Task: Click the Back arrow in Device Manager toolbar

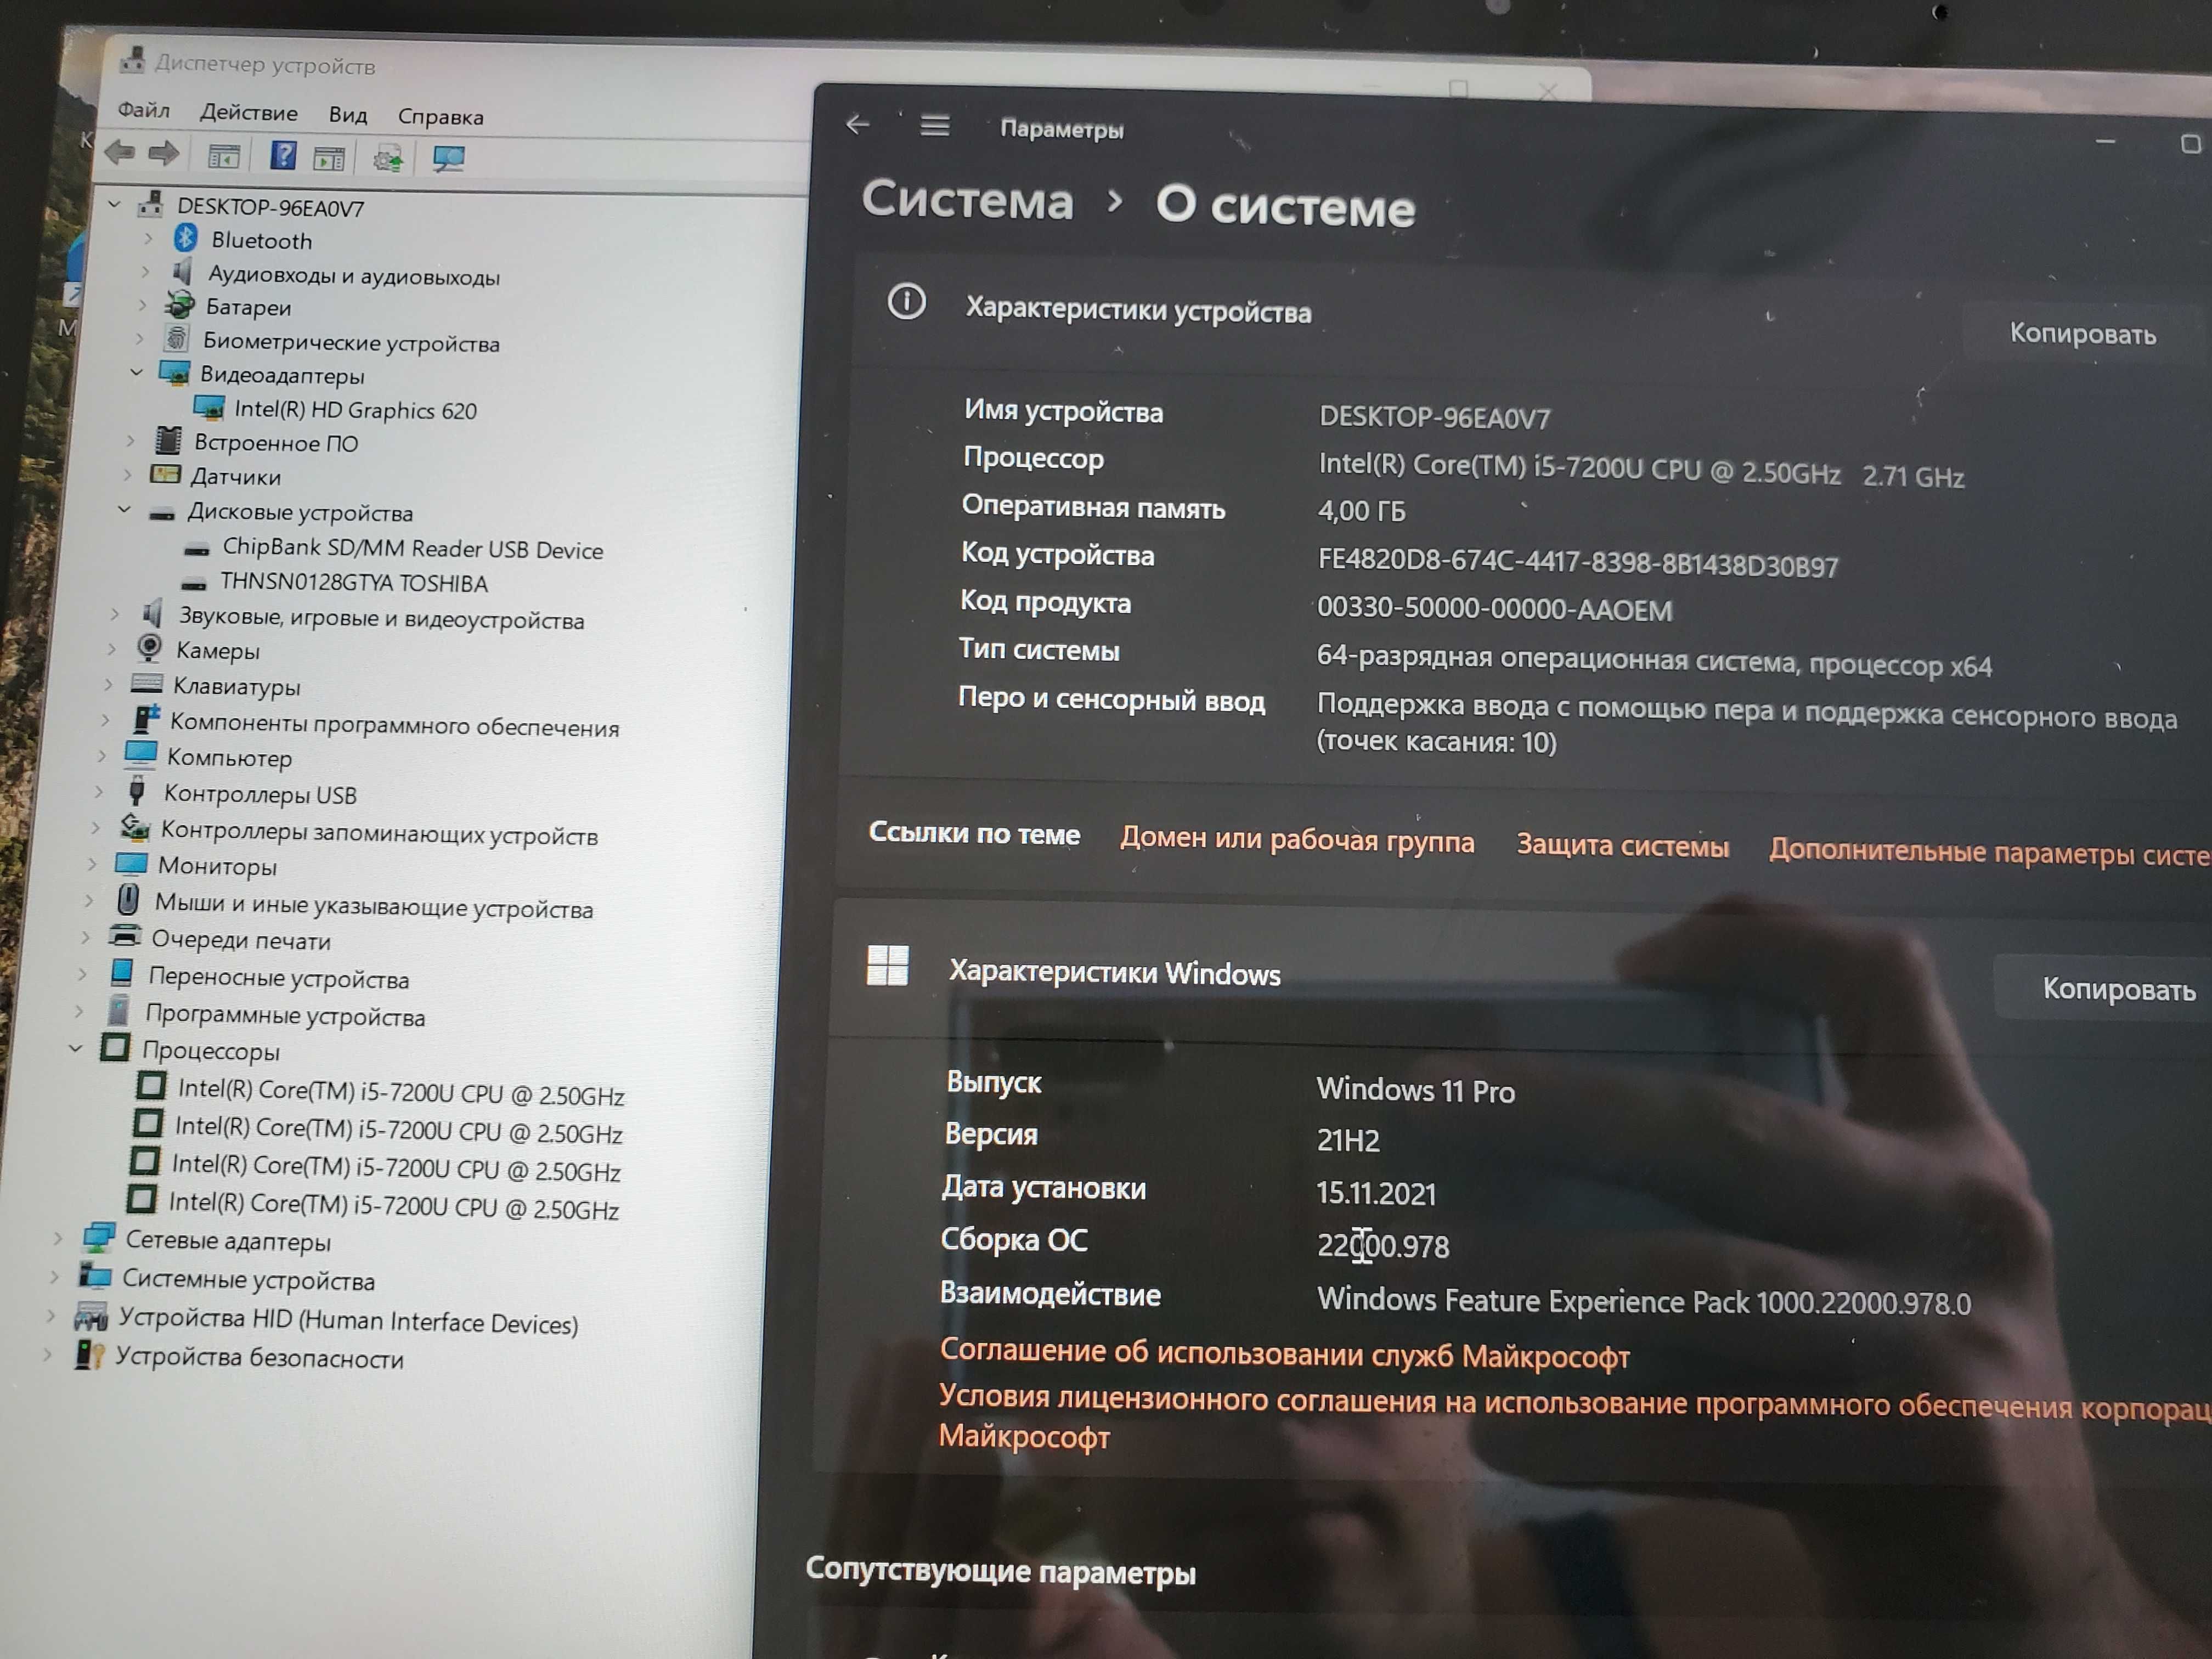Action: (121, 152)
